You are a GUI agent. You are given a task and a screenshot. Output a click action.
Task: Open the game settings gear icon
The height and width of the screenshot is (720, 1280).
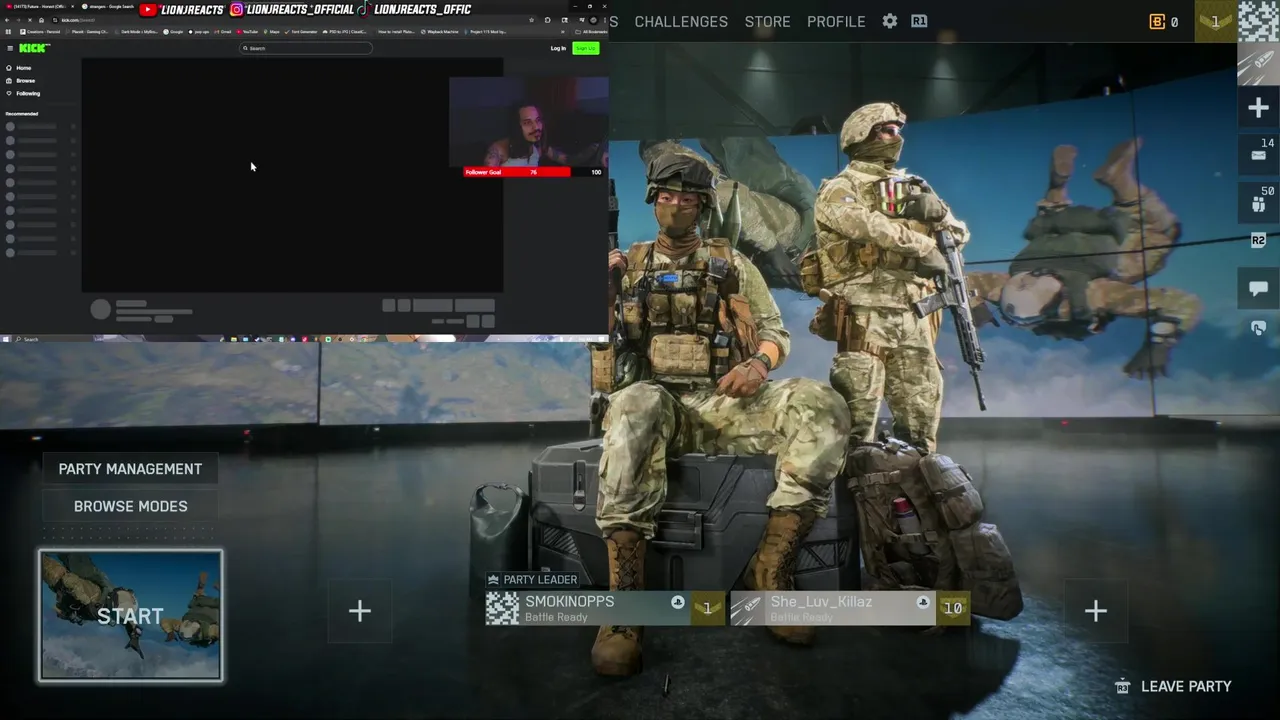click(890, 21)
